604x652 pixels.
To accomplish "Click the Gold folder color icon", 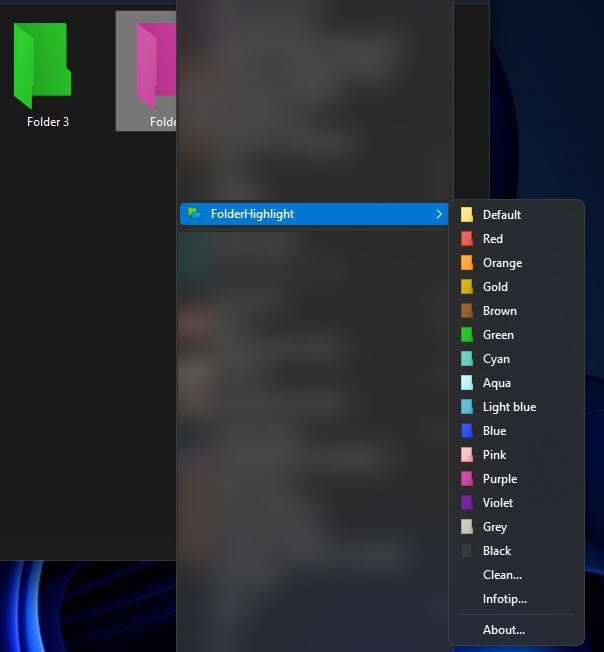I will pos(467,286).
